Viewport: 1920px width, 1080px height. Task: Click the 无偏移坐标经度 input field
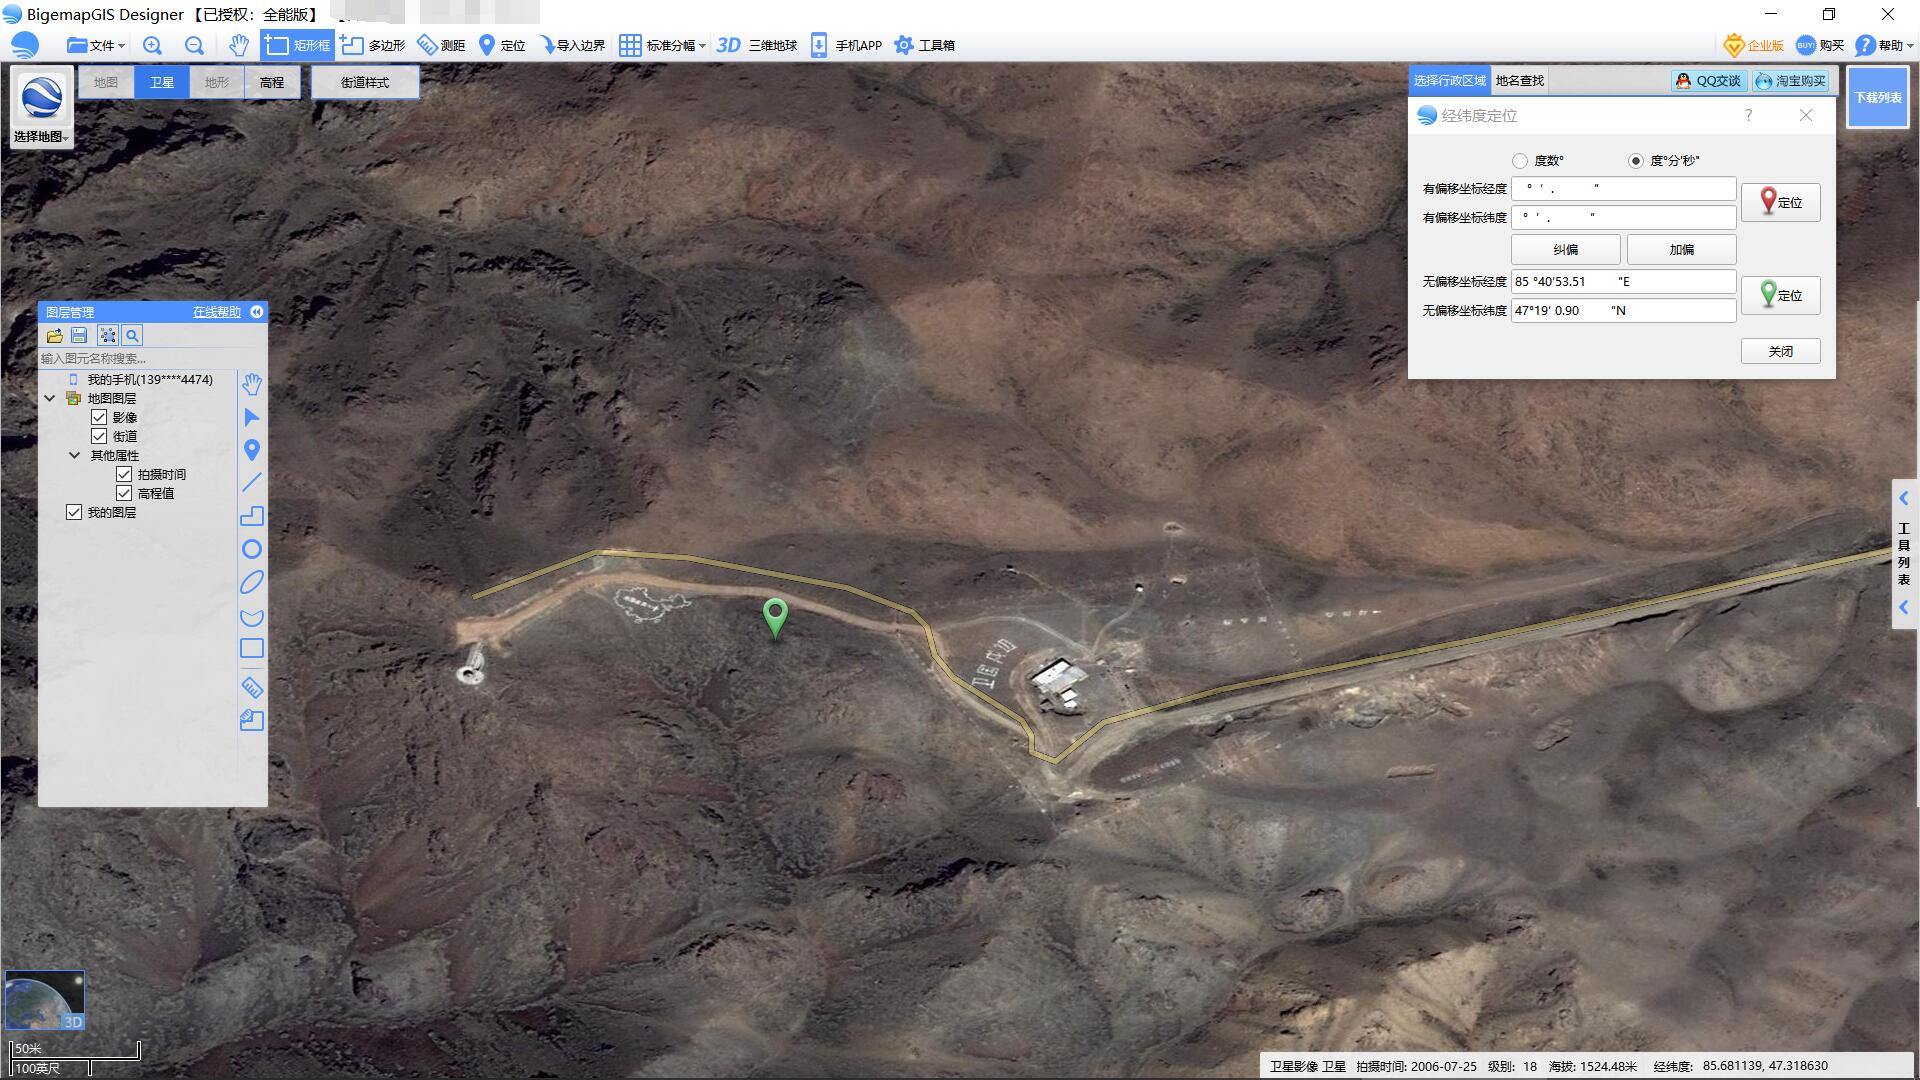pyautogui.click(x=1622, y=281)
